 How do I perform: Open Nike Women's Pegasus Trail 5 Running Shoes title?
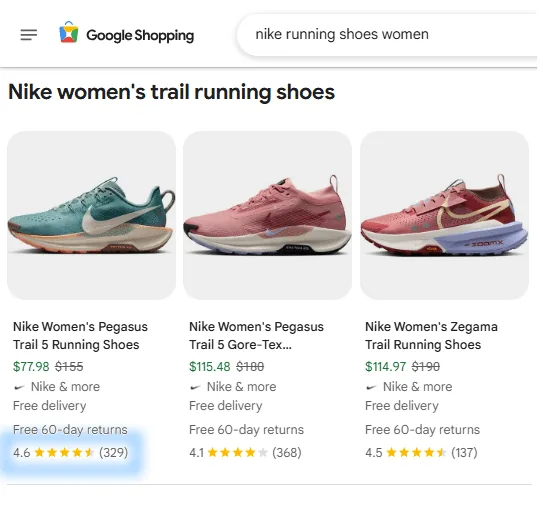click(x=80, y=336)
